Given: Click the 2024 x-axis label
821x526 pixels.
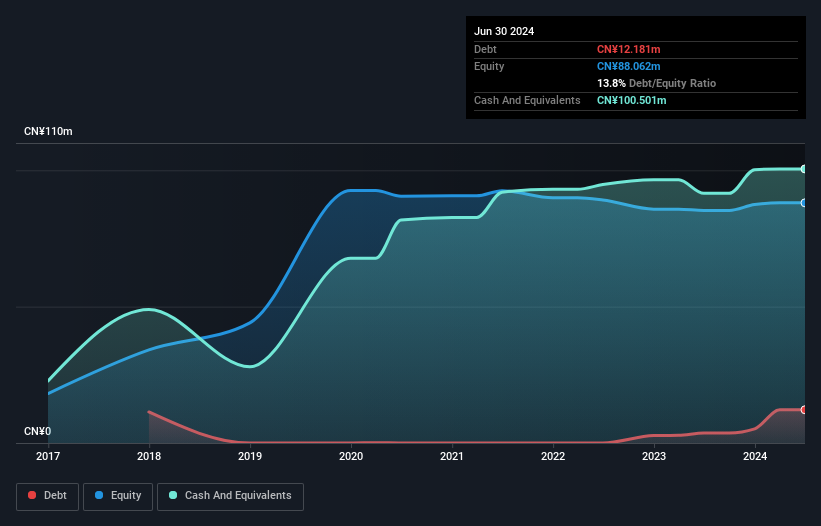Looking at the screenshot, I should tap(755, 456).
